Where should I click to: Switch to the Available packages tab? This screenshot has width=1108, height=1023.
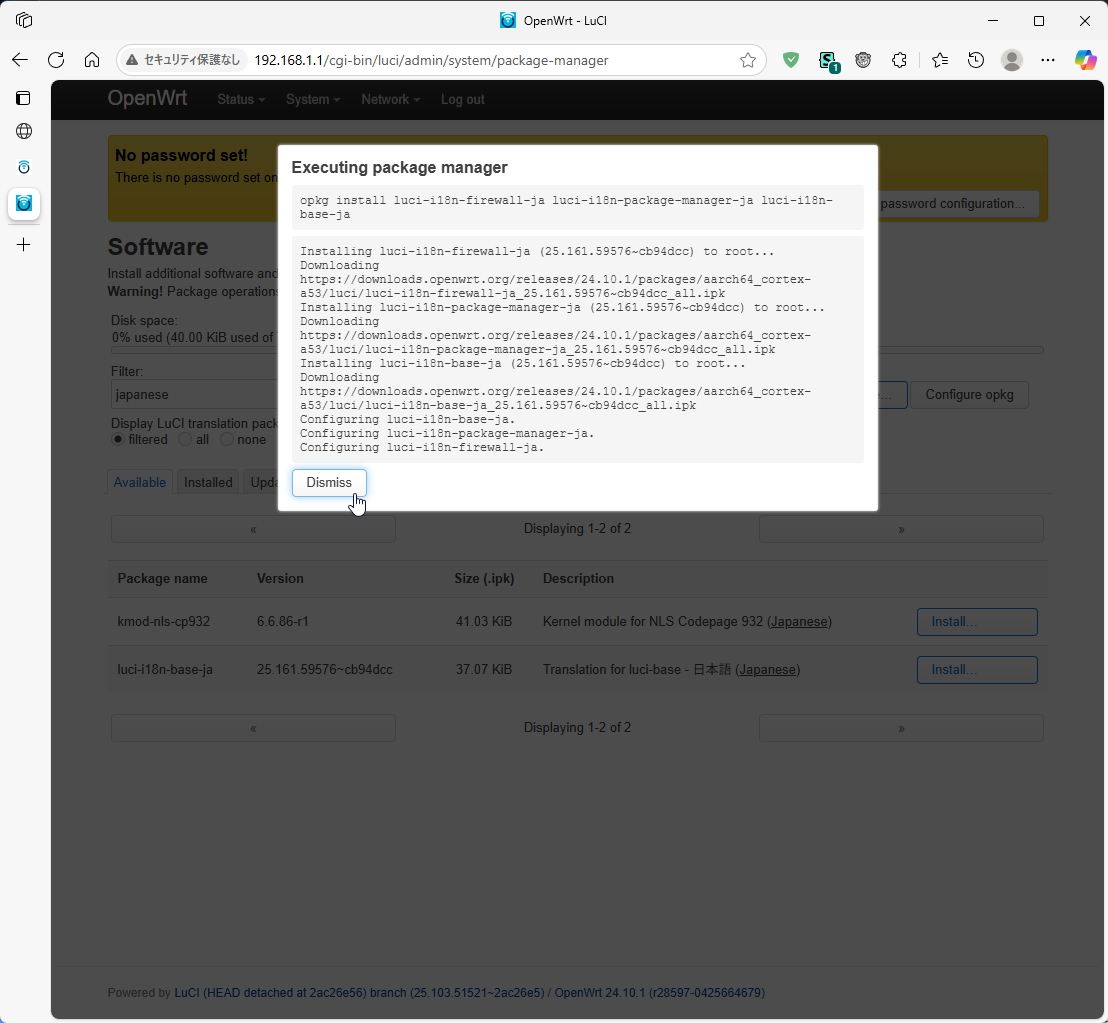pos(140,483)
